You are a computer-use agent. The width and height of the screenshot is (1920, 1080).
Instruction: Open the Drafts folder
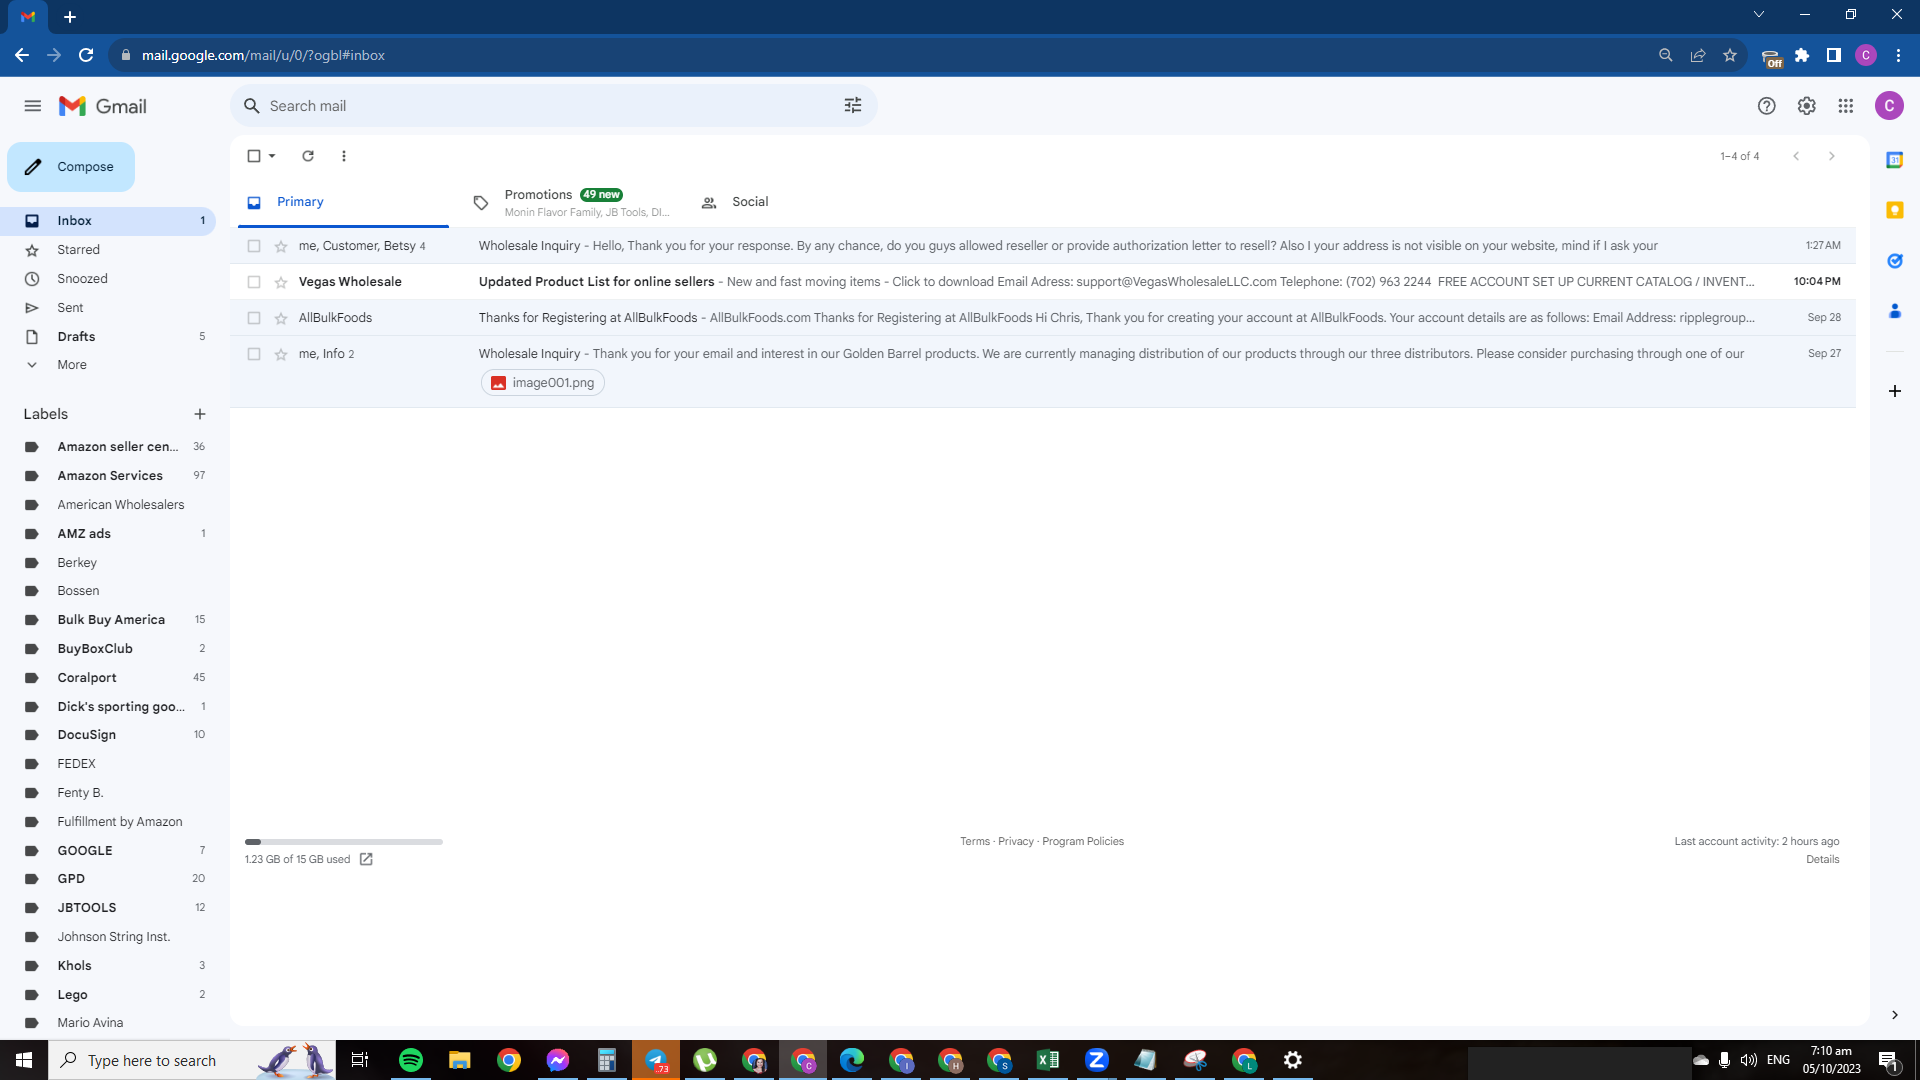108,337
